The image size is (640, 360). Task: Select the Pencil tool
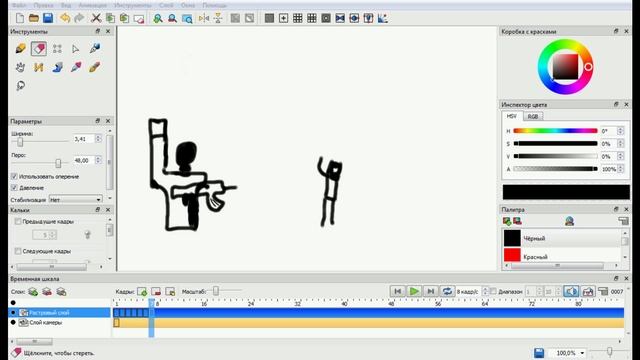pos(20,49)
